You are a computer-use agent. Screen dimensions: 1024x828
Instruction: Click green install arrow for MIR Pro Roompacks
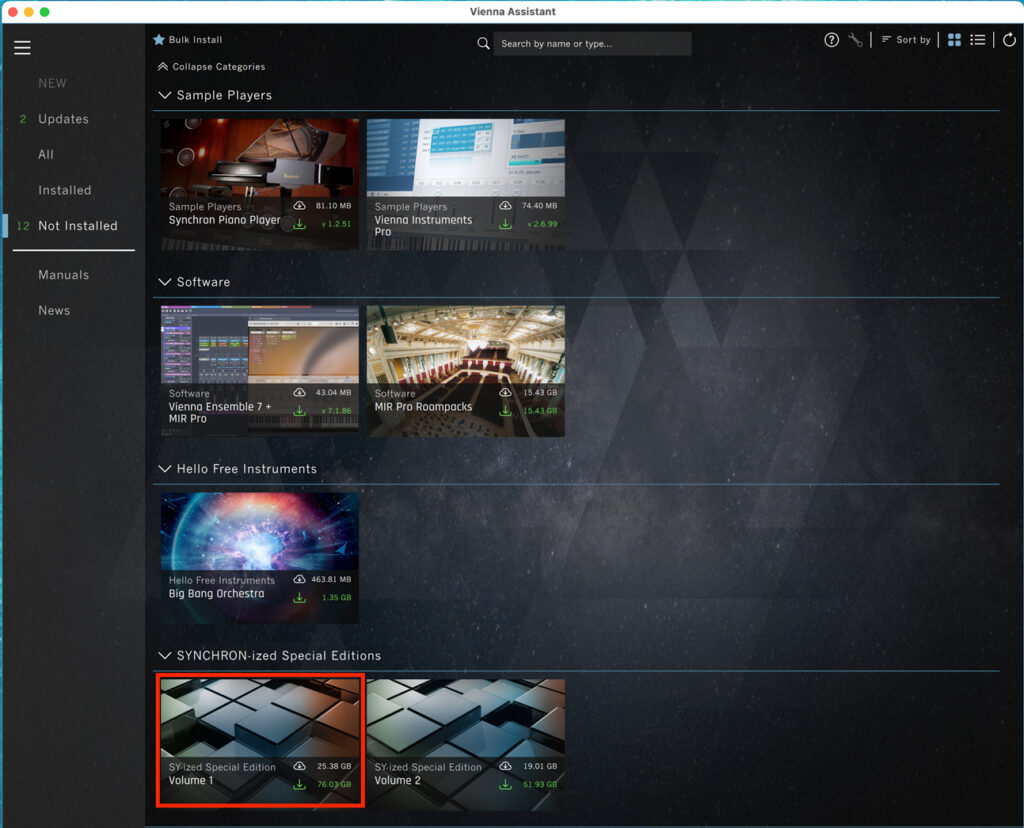(x=505, y=411)
